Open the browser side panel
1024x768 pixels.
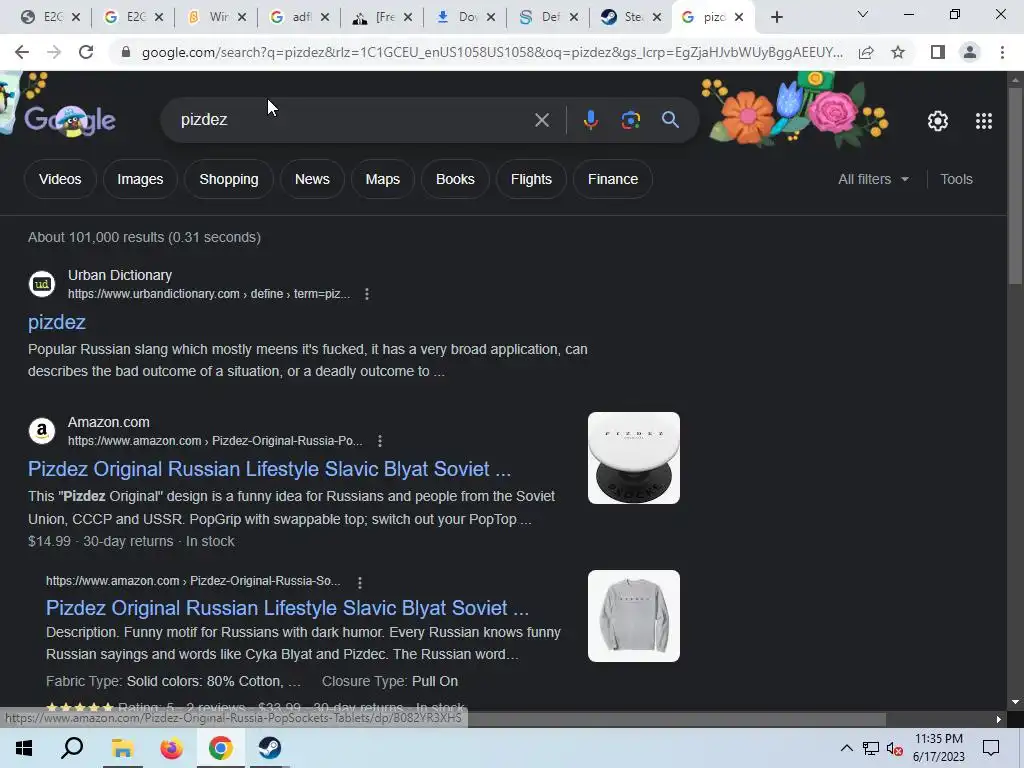[937, 52]
